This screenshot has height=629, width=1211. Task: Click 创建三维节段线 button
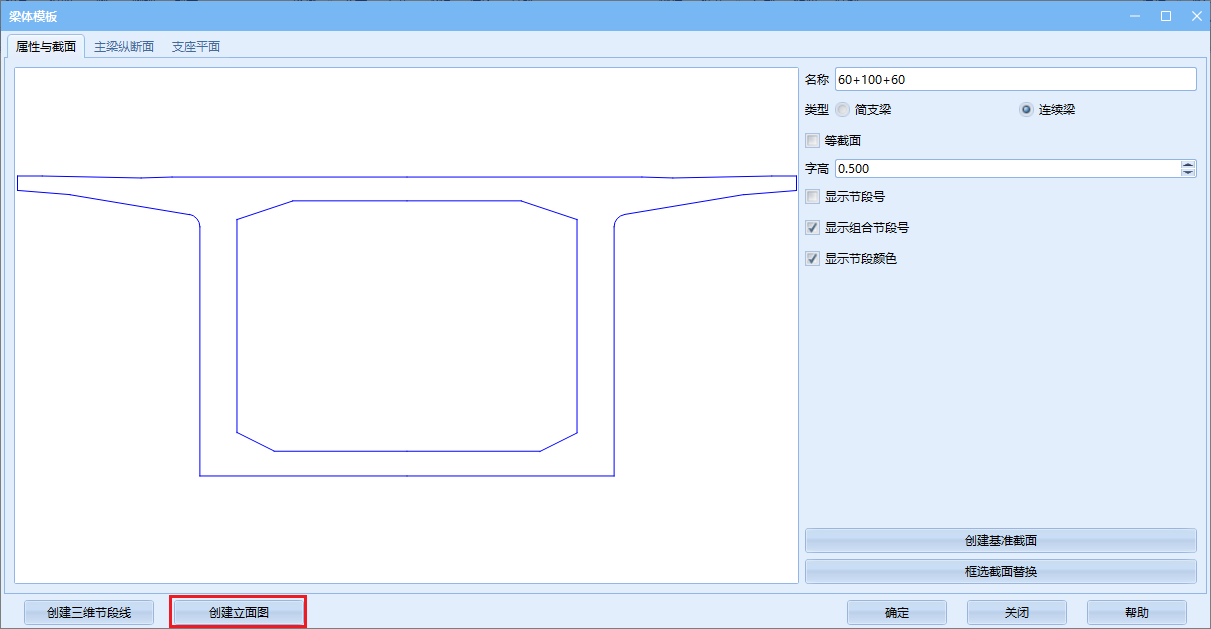(x=89, y=612)
